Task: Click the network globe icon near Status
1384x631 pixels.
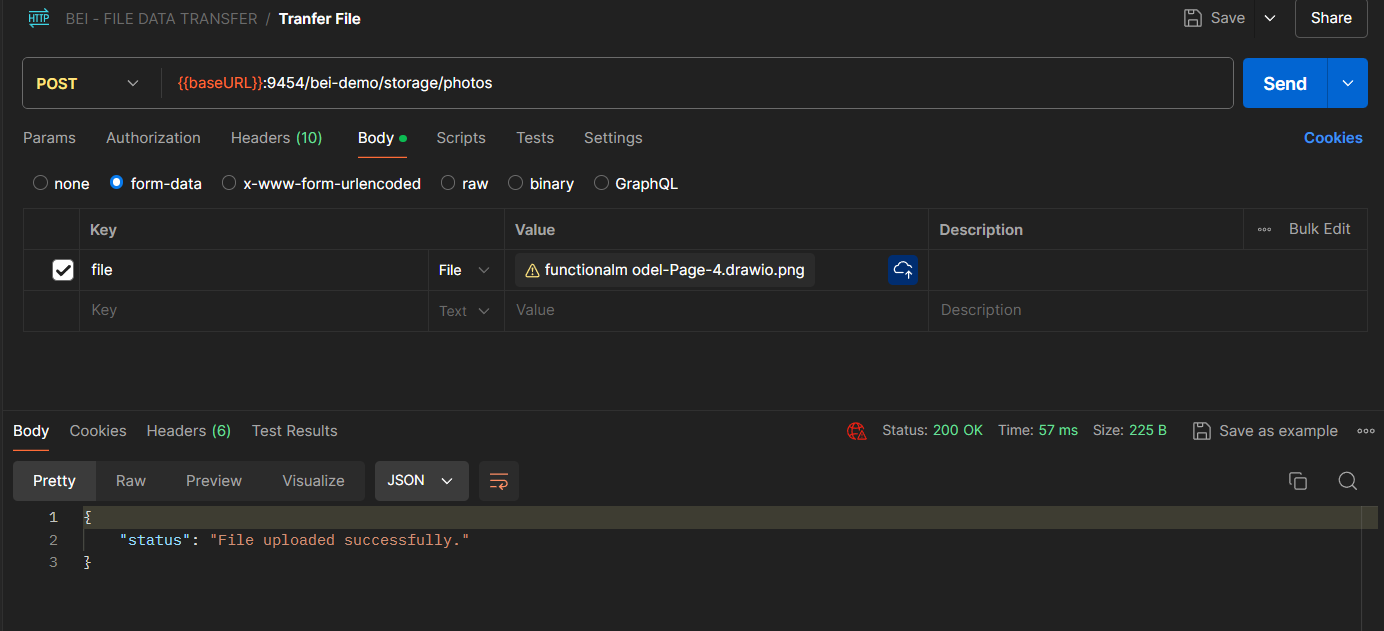Action: (x=856, y=431)
